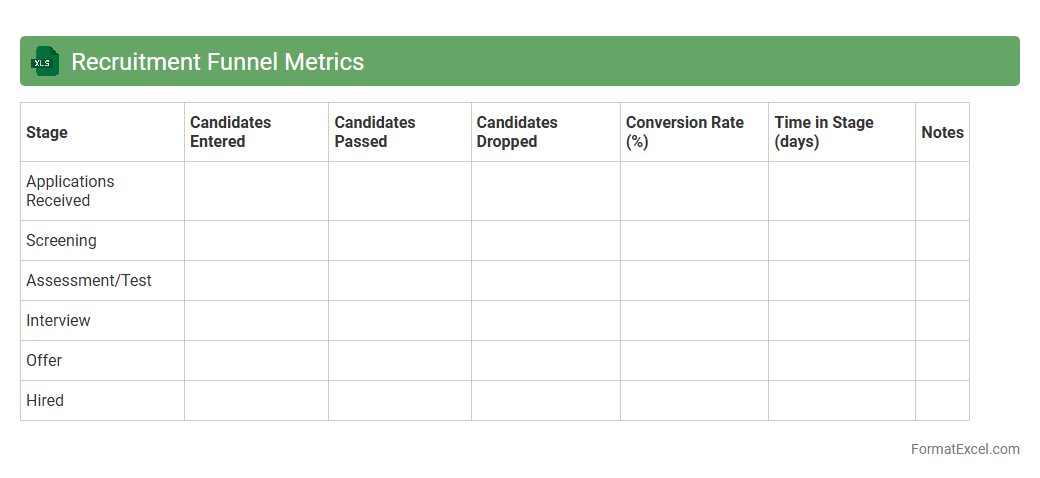The height and width of the screenshot is (478, 1040).
Task: Click Time in Stage cell for Interview
Action: (x=841, y=321)
